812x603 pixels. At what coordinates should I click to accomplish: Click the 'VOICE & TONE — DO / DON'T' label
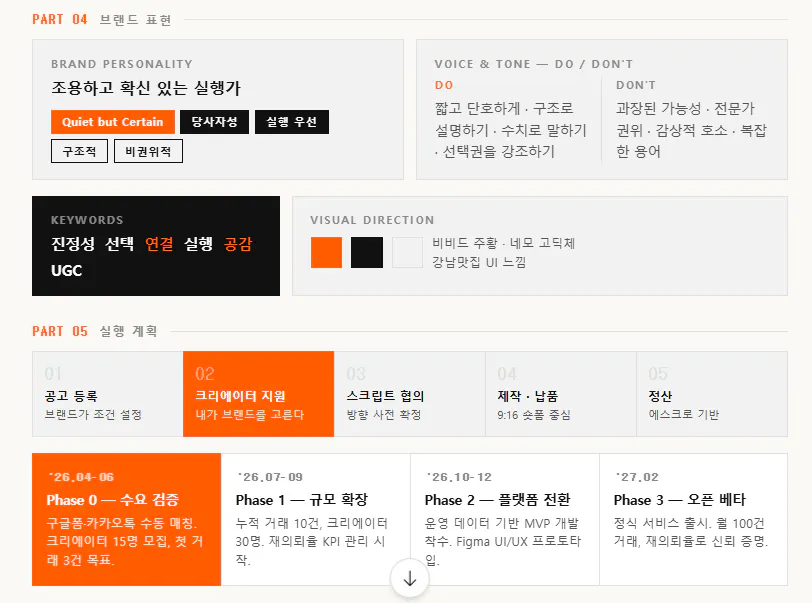[x=534, y=64]
